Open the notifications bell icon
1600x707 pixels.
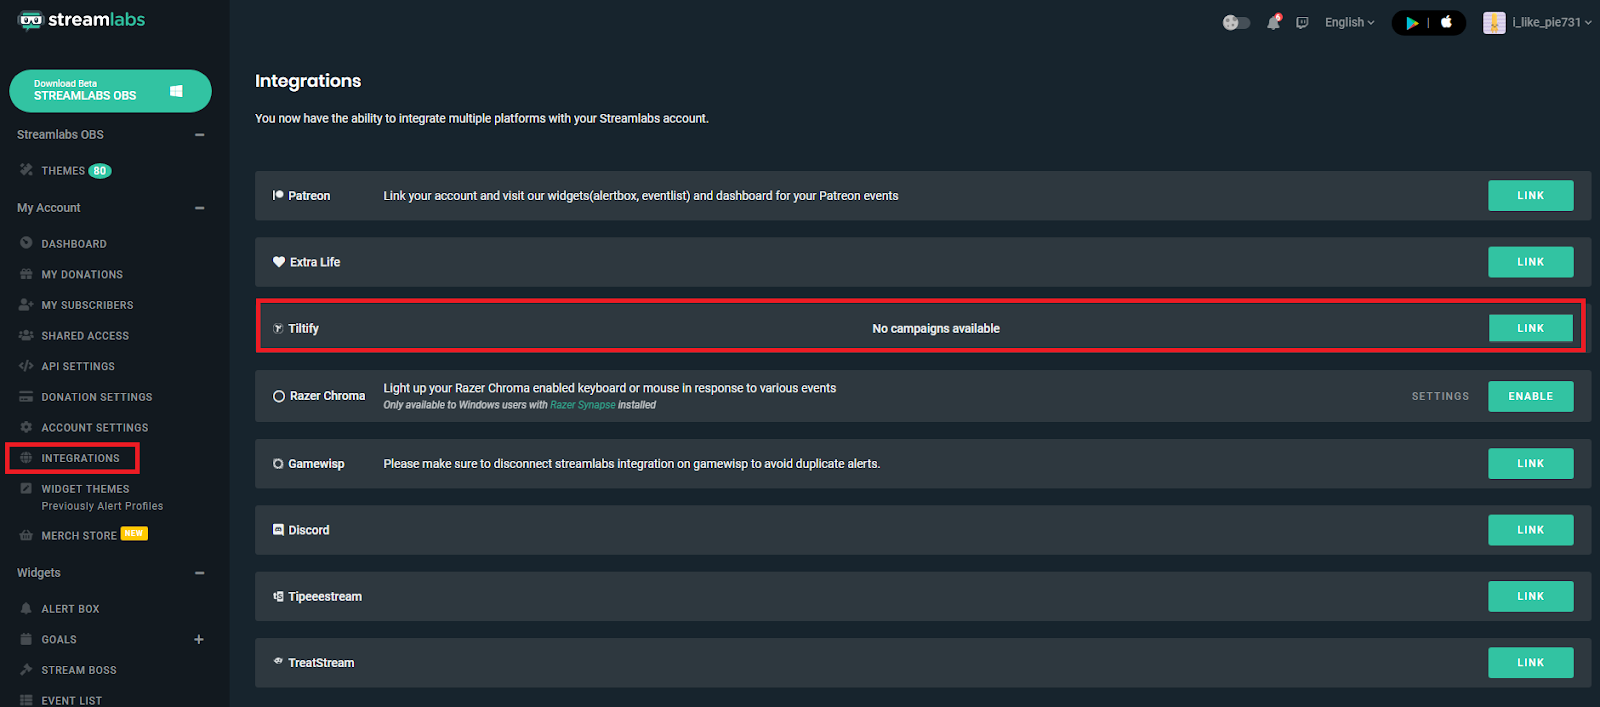tap(1273, 22)
